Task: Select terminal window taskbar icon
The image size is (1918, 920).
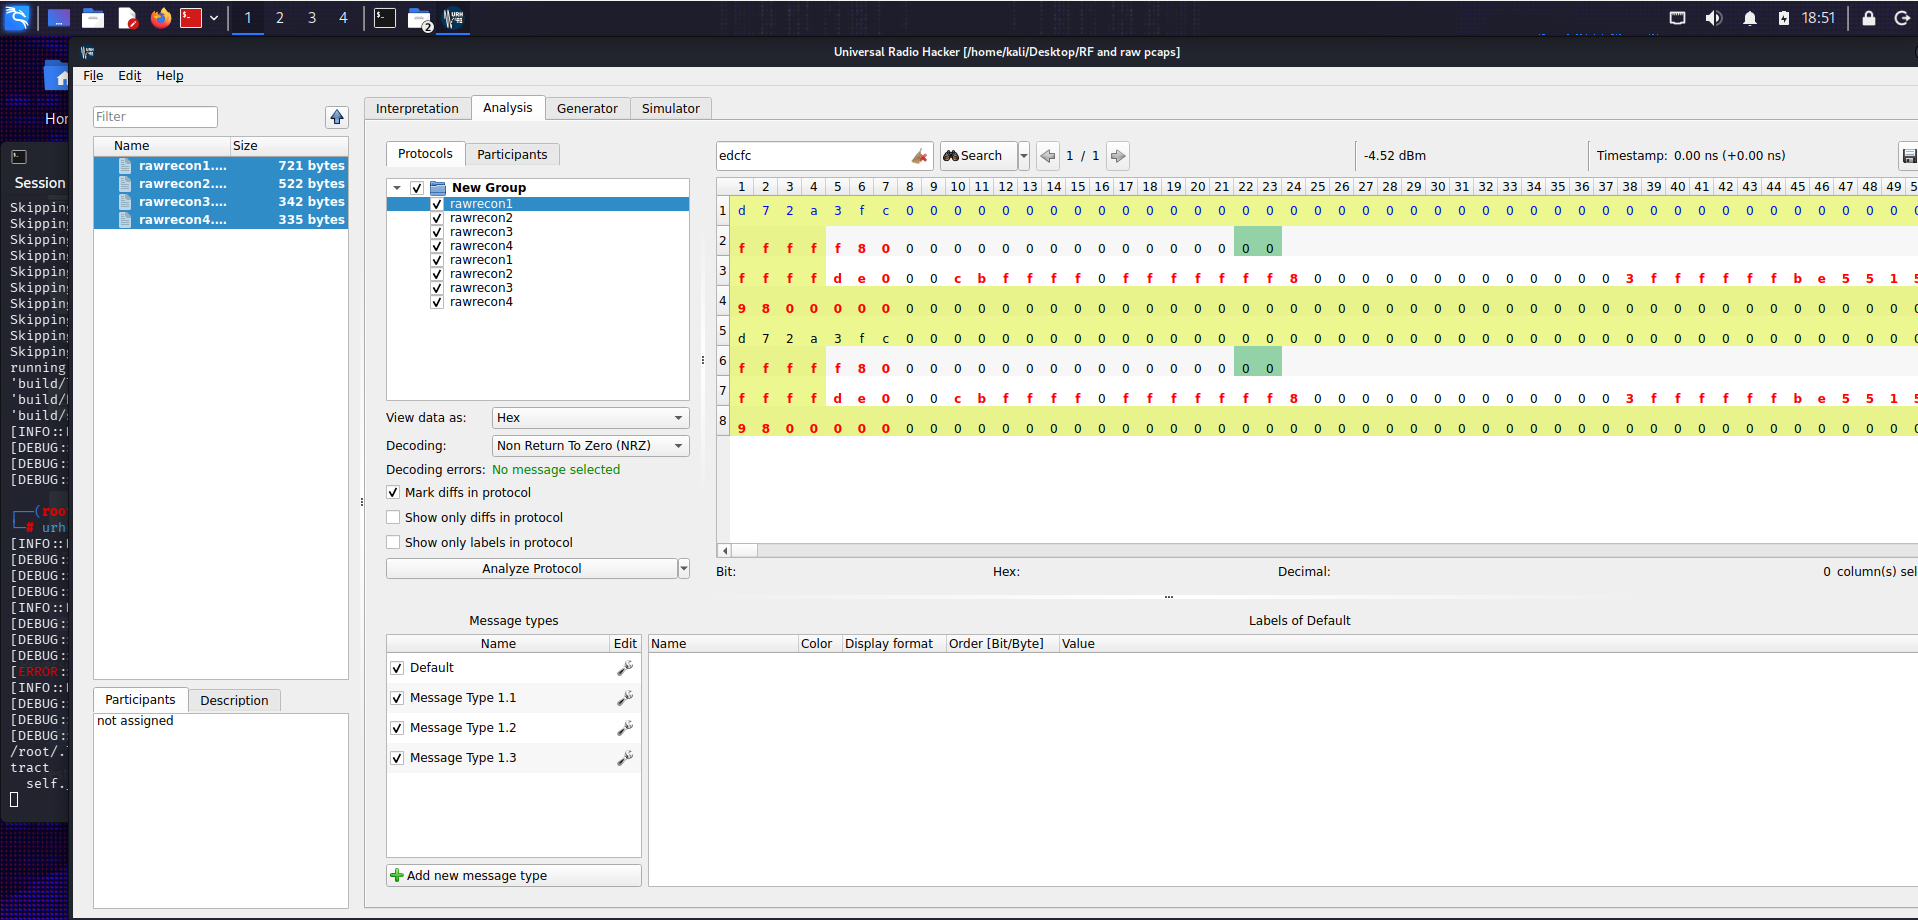Action: [385, 18]
